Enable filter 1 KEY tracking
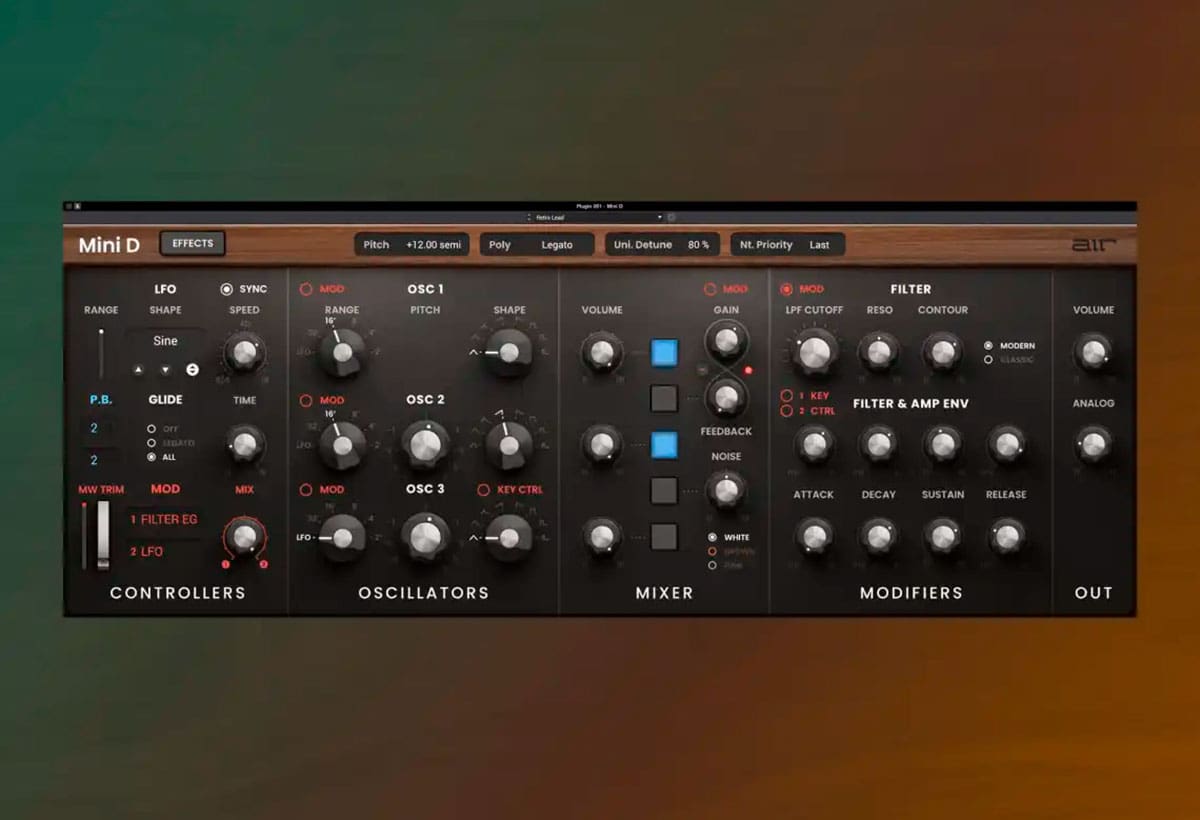 pos(786,396)
